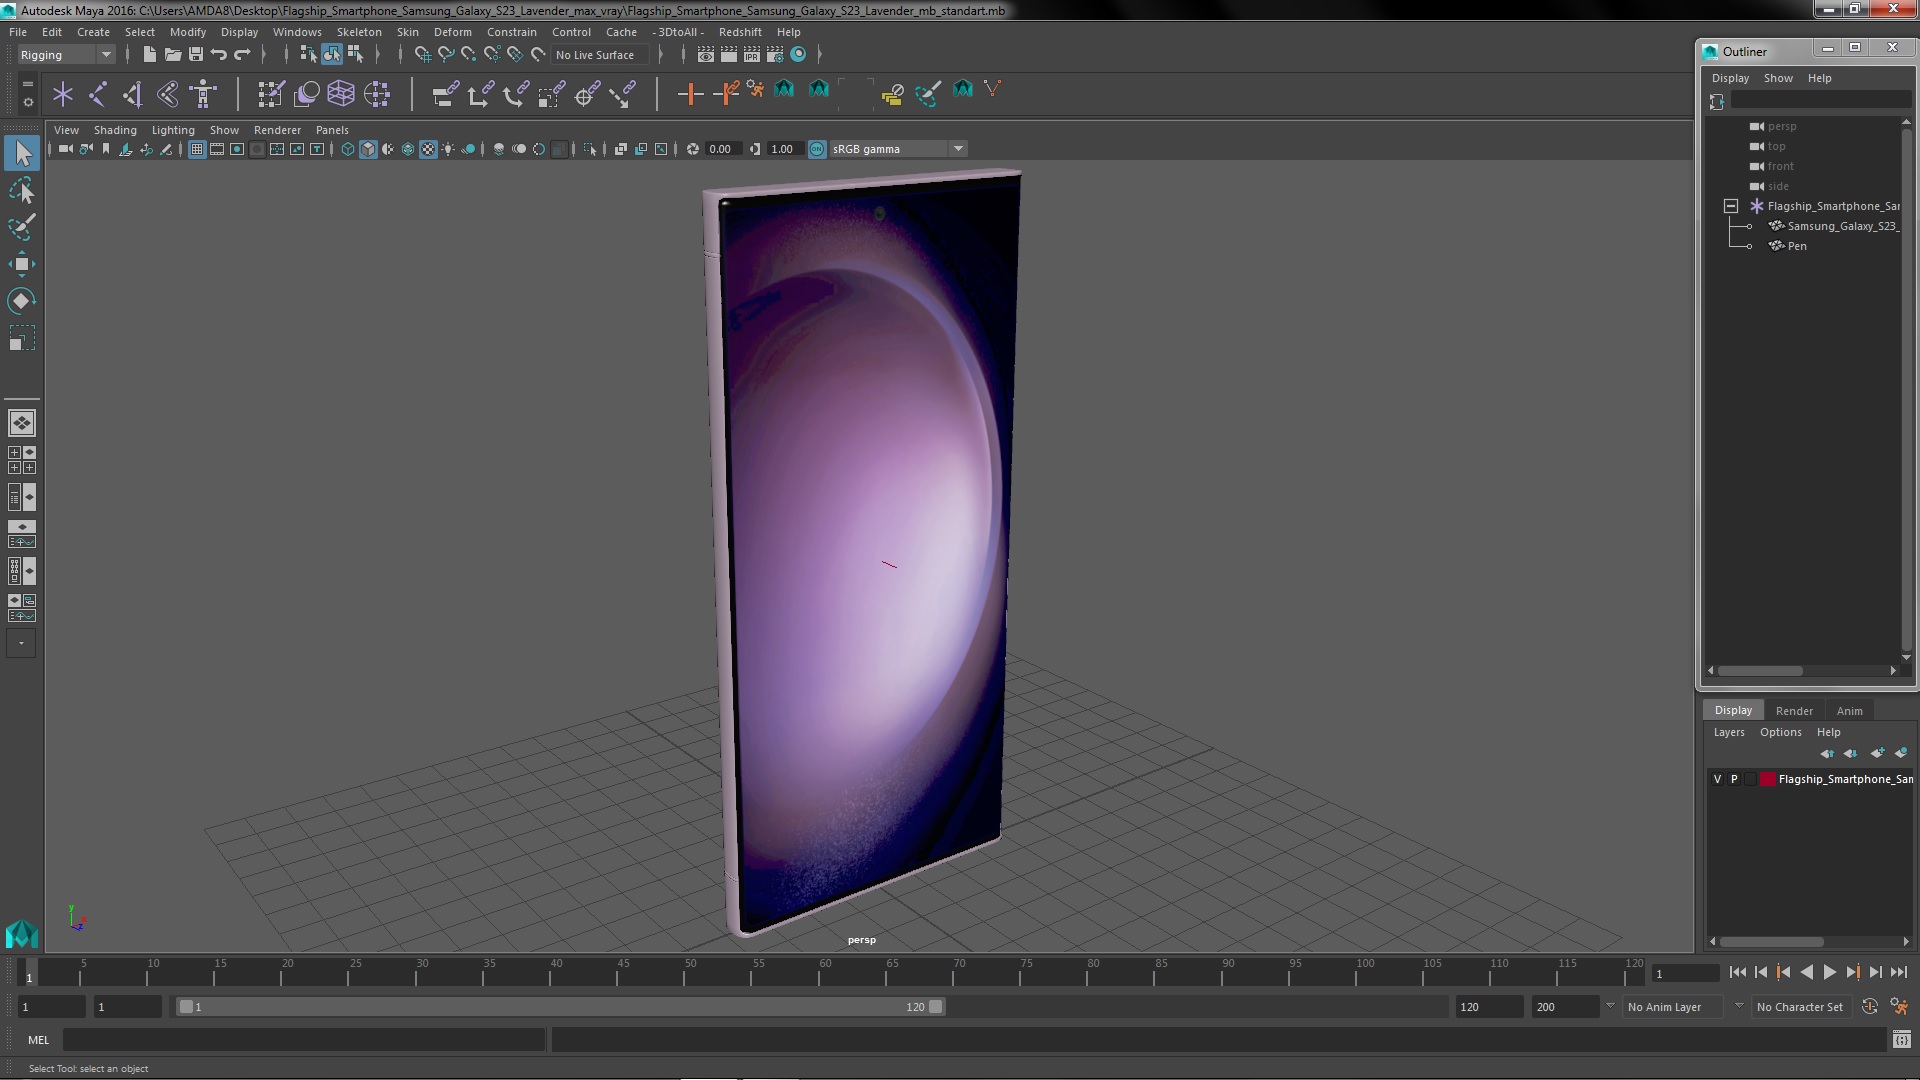Open the Rigging menu set dropdown
The width and height of the screenshot is (1920, 1080).
pos(65,55)
